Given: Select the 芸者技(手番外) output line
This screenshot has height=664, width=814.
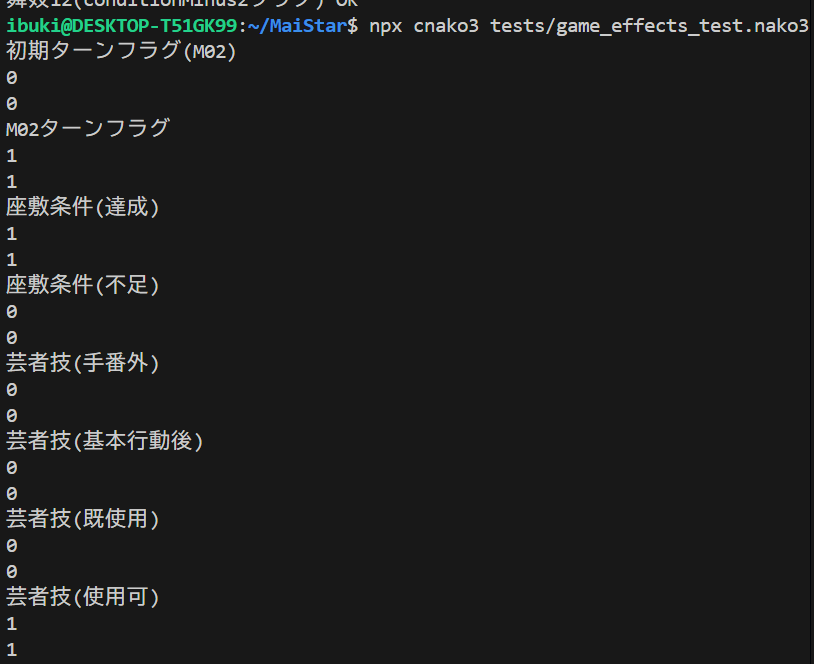Looking at the screenshot, I should 83,363.
